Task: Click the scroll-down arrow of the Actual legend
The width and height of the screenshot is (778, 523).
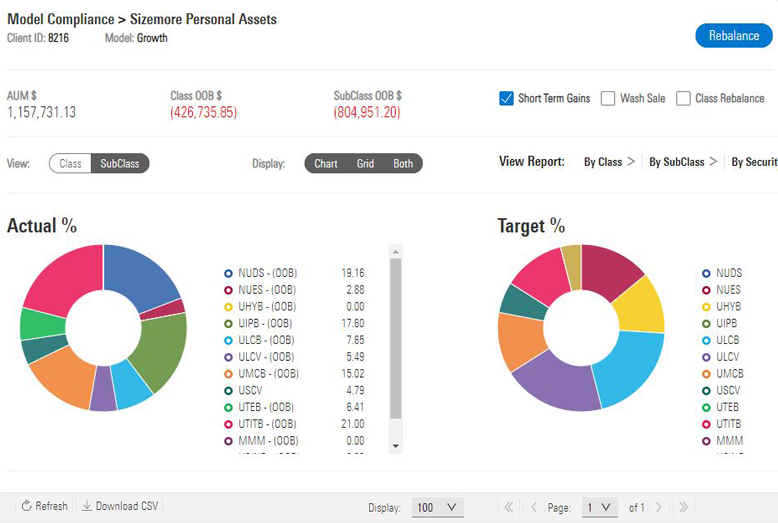Action: [395, 446]
